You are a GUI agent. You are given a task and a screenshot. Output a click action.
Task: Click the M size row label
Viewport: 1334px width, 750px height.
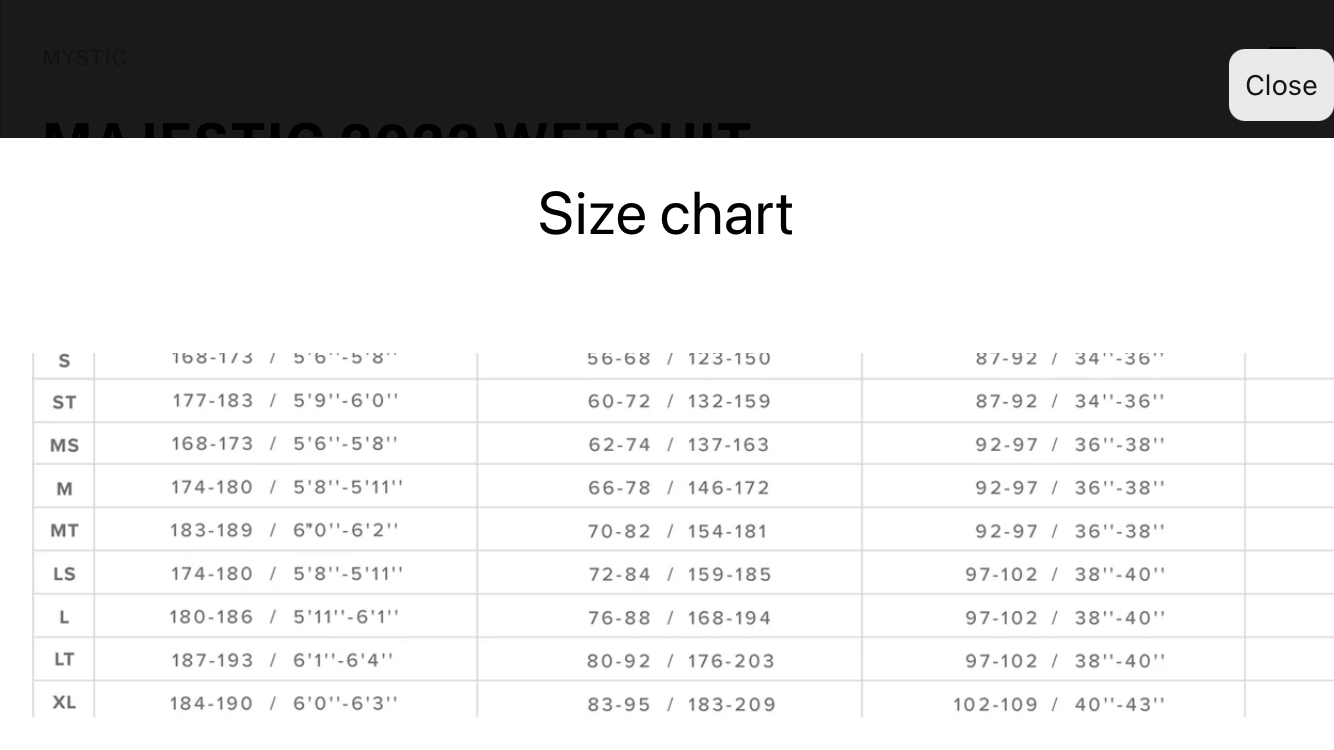64,489
